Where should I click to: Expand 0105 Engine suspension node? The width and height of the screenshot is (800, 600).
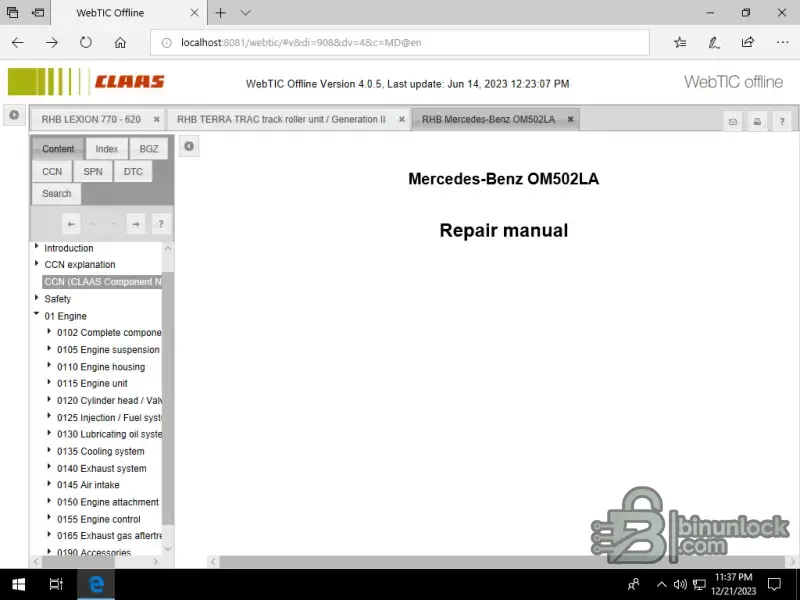(49, 348)
